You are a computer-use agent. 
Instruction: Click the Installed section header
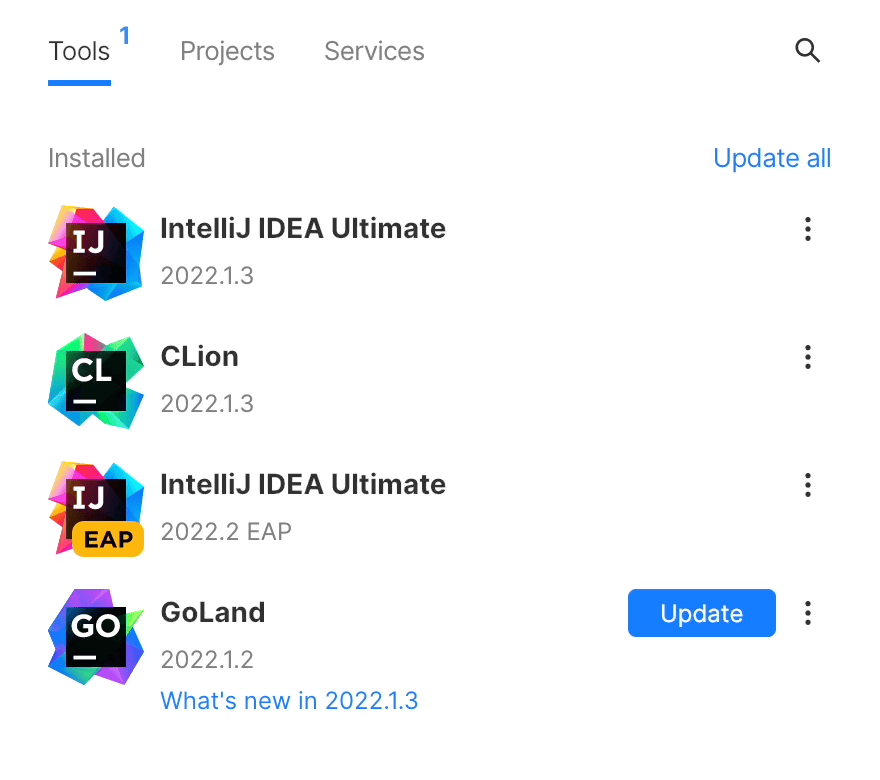click(x=96, y=158)
